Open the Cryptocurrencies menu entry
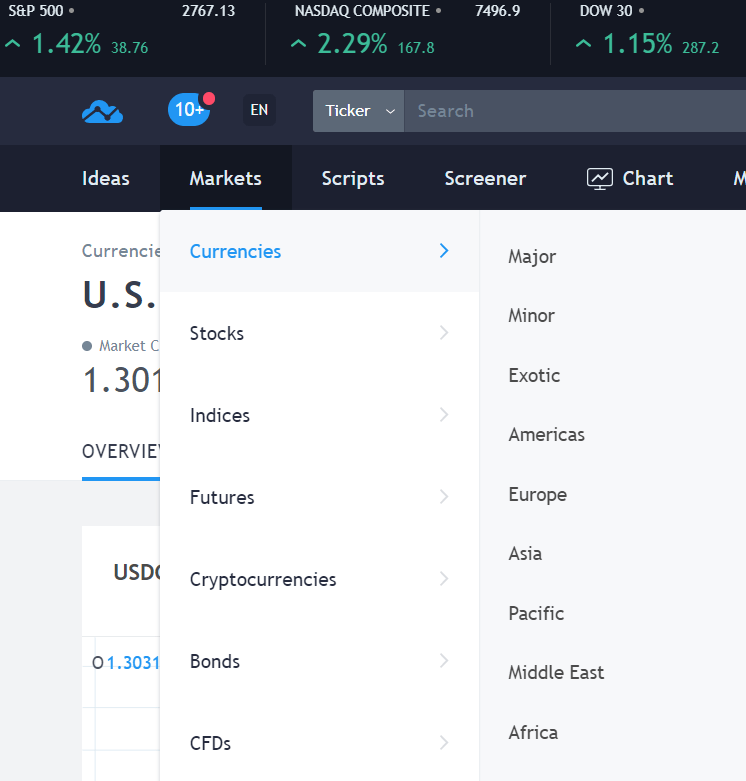Screen dimensions: 746x781 coord(262,579)
